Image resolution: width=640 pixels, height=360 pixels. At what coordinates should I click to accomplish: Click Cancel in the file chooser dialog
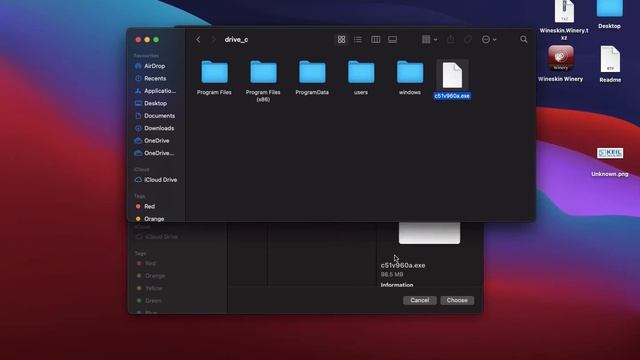(x=420, y=300)
